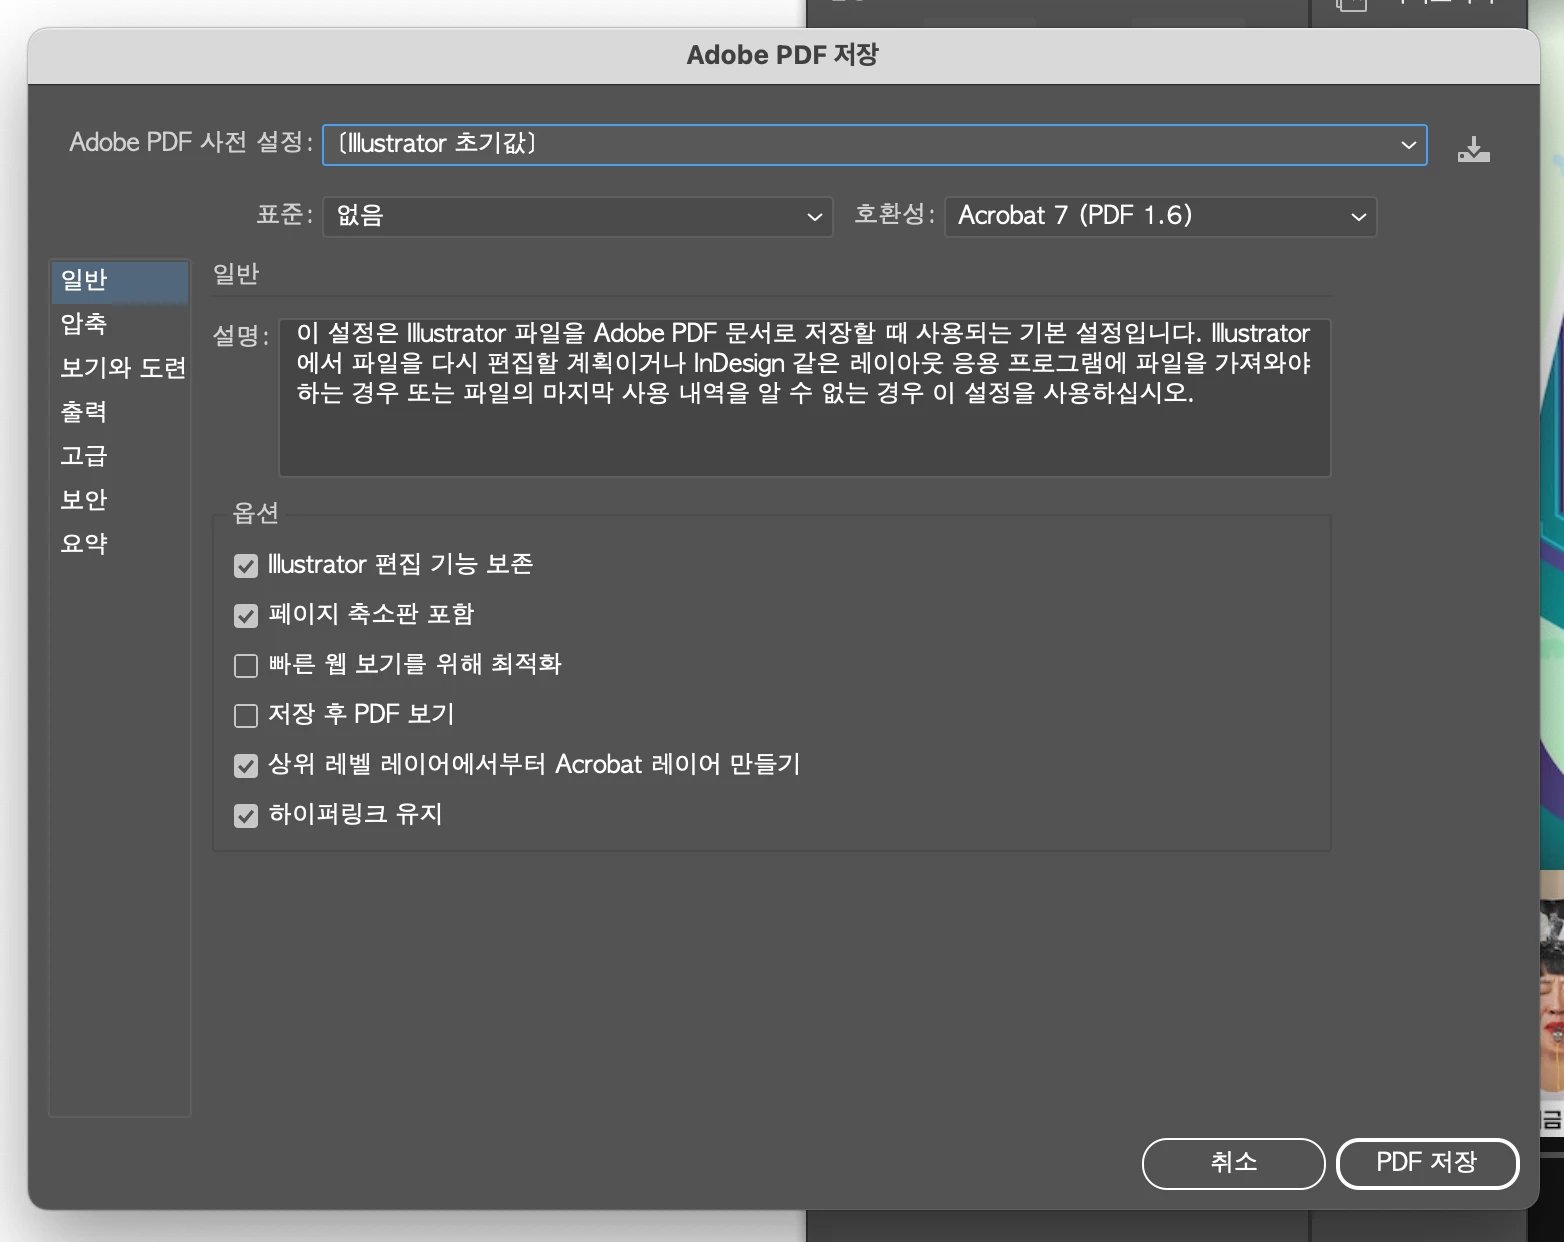The width and height of the screenshot is (1564, 1242).
Task: Click inside the 설명 description text box
Action: tap(804, 397)
